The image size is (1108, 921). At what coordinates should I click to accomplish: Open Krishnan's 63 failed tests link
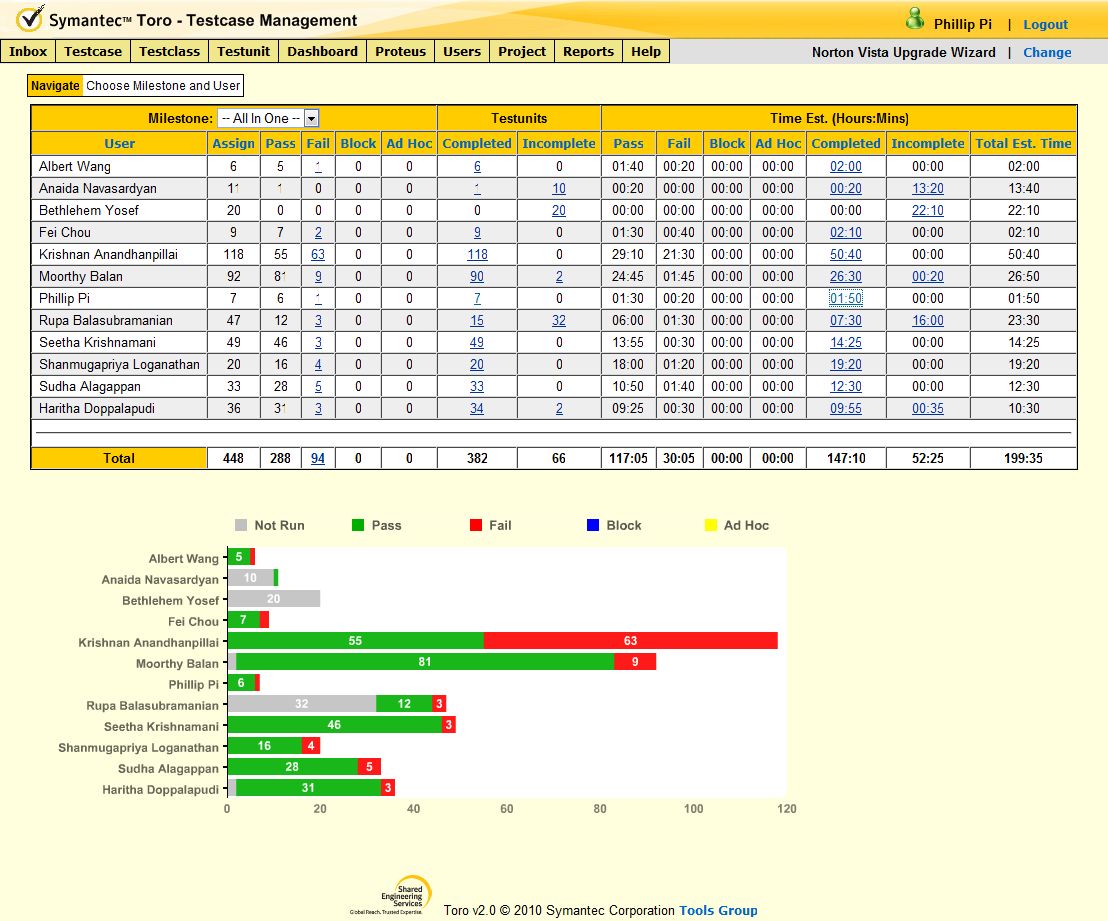[x=318, y=255]
